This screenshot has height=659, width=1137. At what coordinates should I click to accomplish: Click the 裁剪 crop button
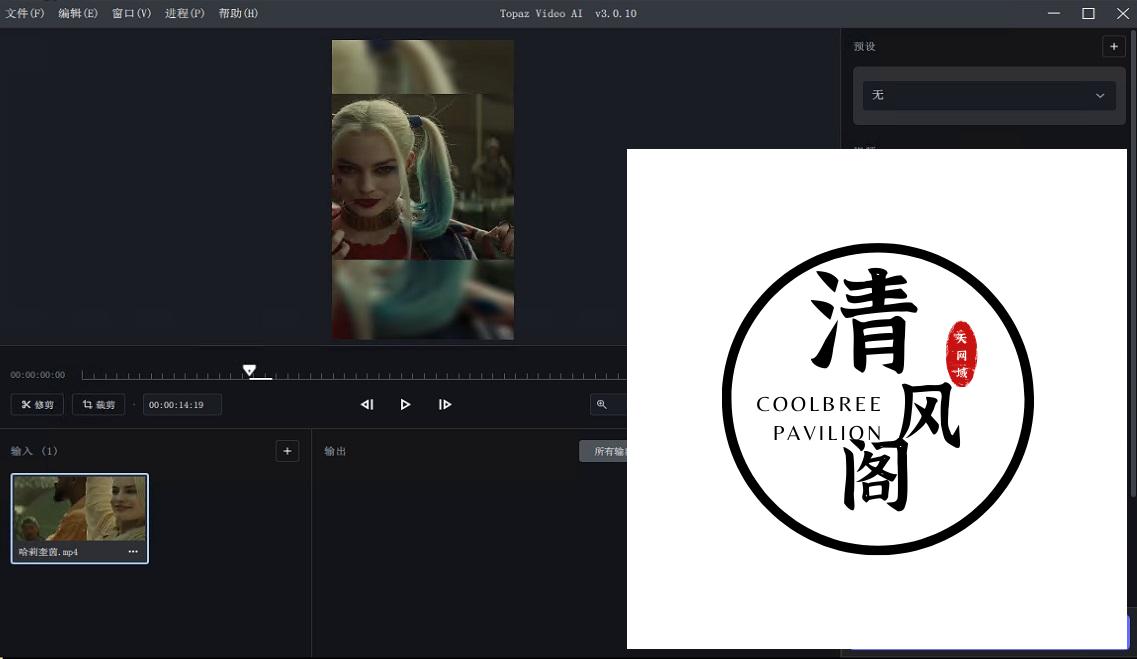(x=99, y=405)
